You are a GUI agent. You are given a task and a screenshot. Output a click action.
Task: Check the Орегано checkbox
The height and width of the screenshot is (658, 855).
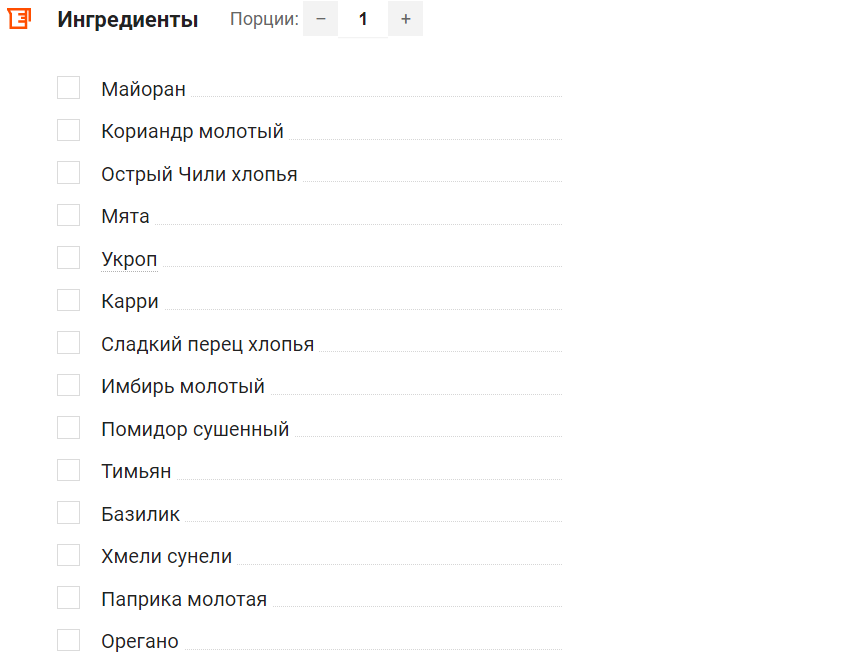click(69, 641)
